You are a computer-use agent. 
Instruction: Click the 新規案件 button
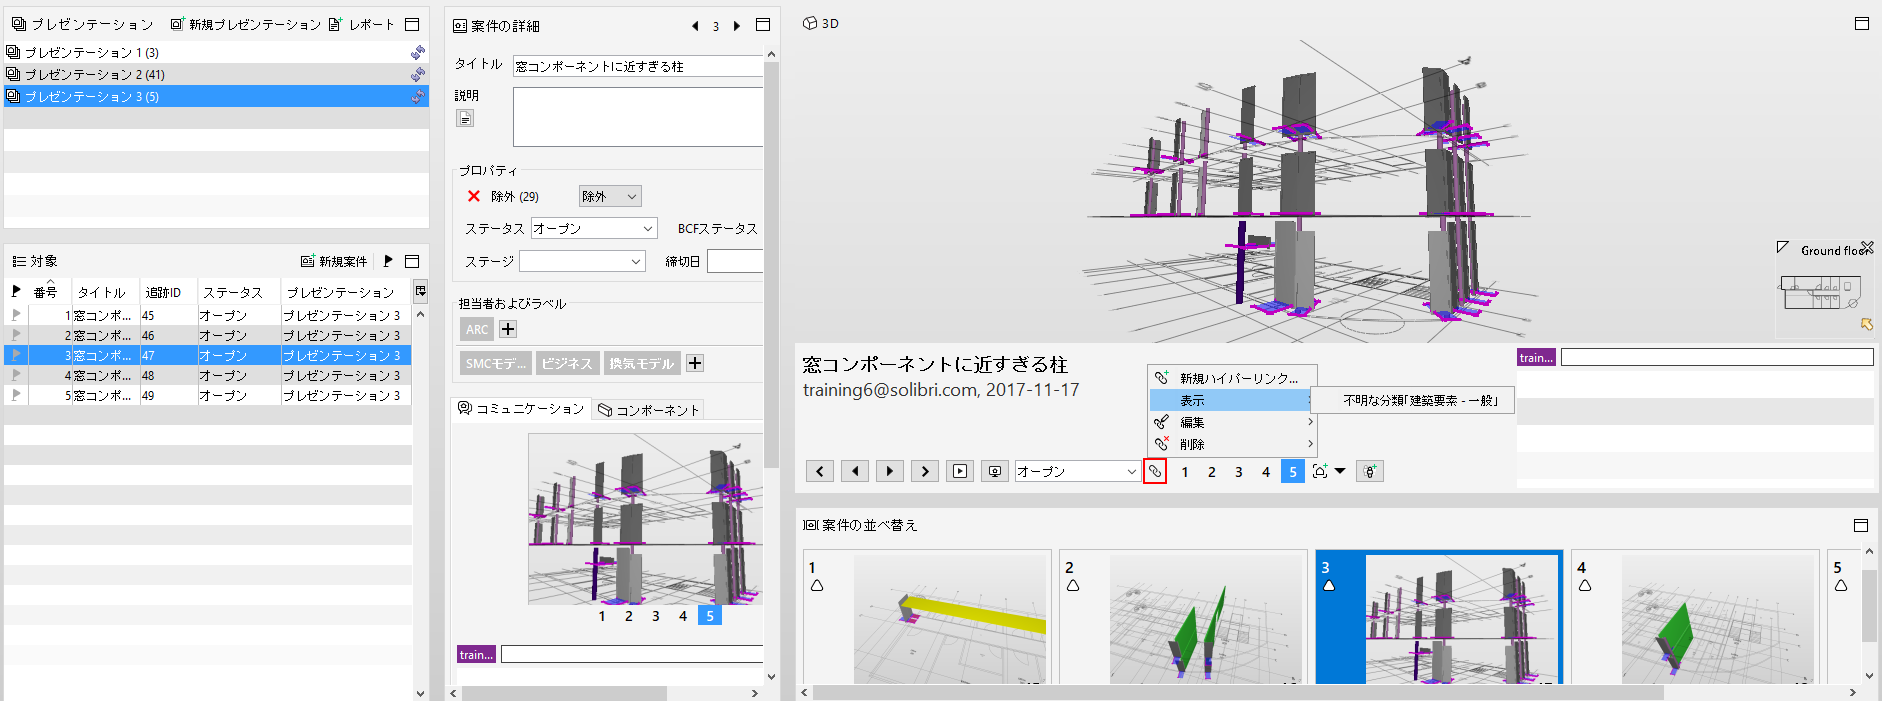point(334,261)
